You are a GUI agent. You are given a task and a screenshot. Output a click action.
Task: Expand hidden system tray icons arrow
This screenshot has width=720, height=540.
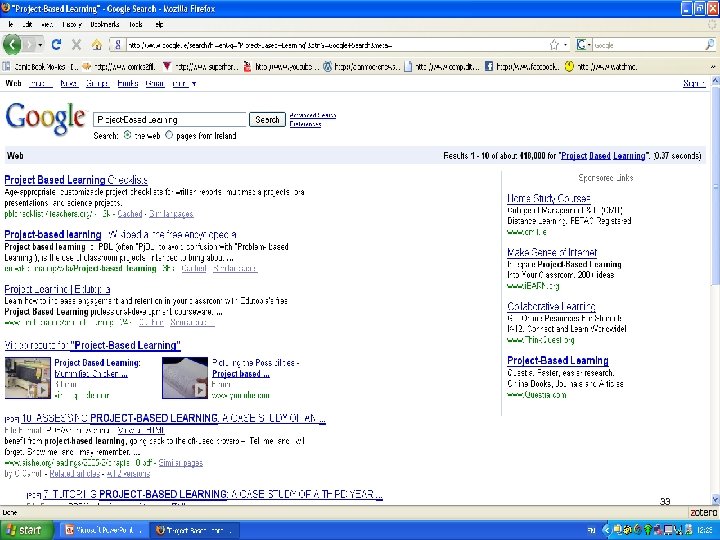tap(606, 530)
